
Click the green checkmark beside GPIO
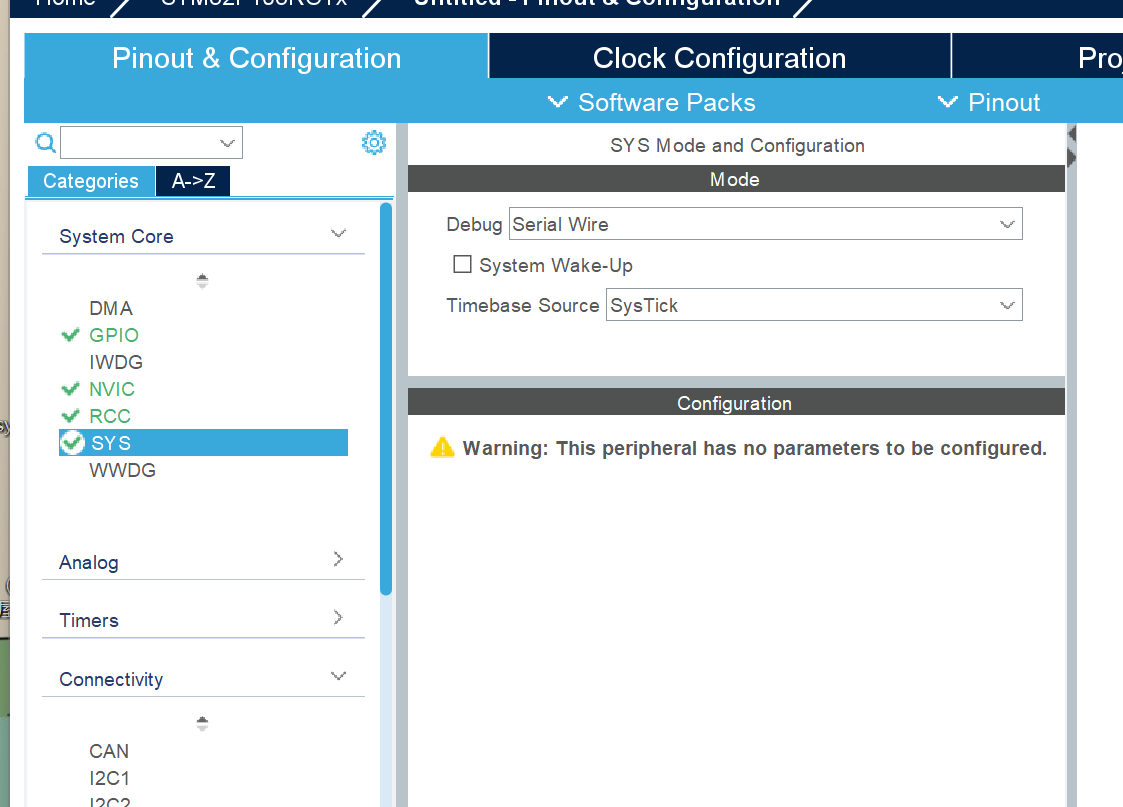[x=70, y=334]
